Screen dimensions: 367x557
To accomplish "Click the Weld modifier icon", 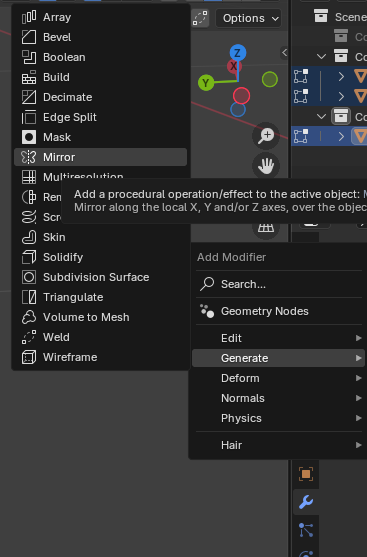I will pos(29,337).
